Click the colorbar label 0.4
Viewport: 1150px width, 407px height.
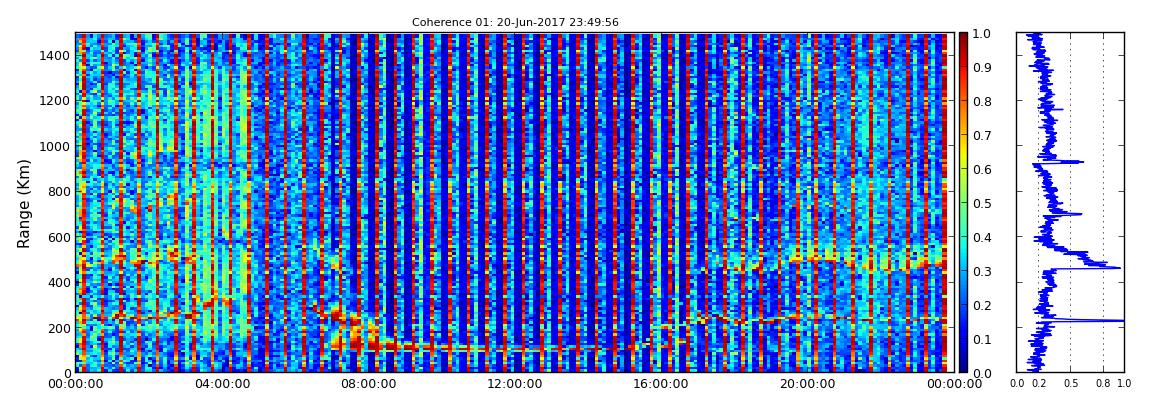[984, 237]
